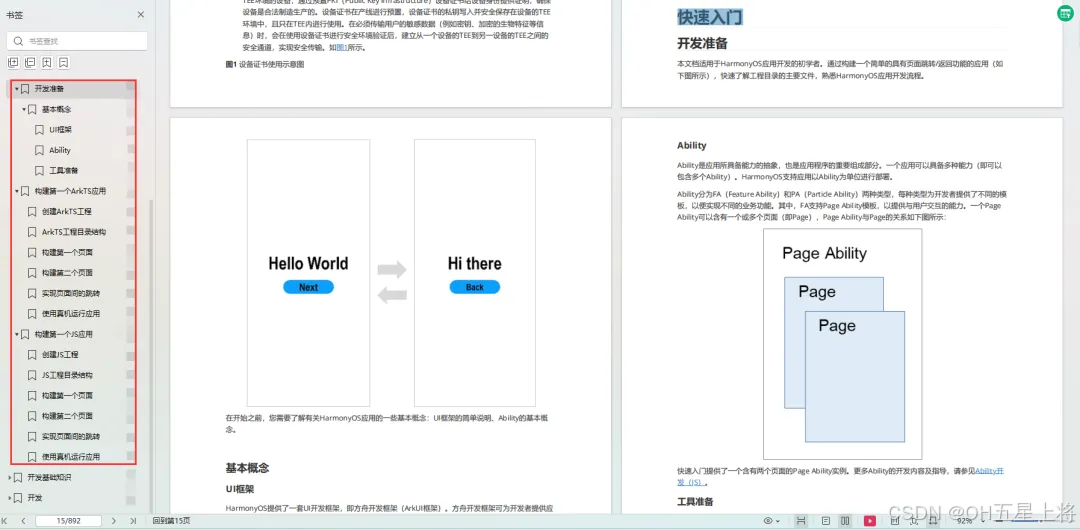Screen dimensions: 1080x530
Task: Click the fourth bookmark toolbar icon with minus
Action: coord(63,63)
